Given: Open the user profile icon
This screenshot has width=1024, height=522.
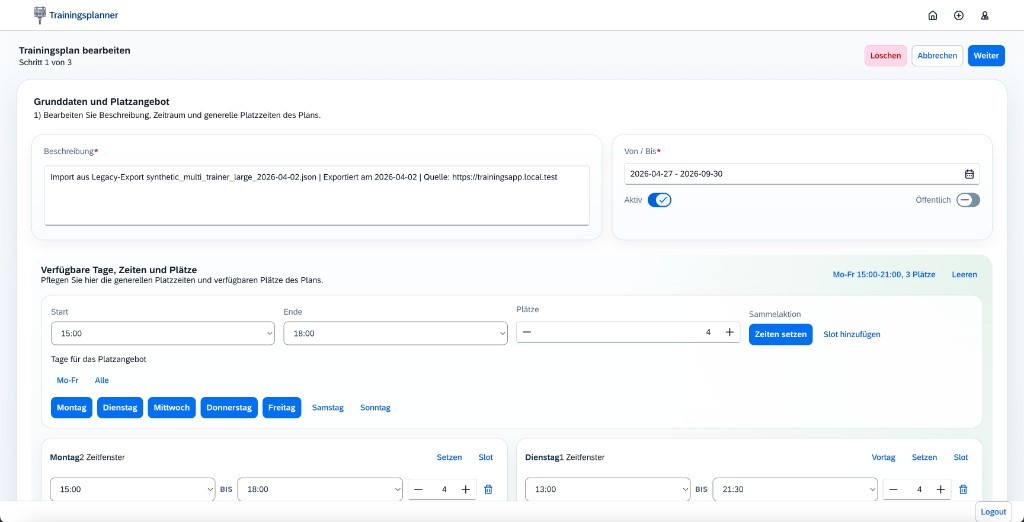Looking at the screenshot, I should 985,15.
